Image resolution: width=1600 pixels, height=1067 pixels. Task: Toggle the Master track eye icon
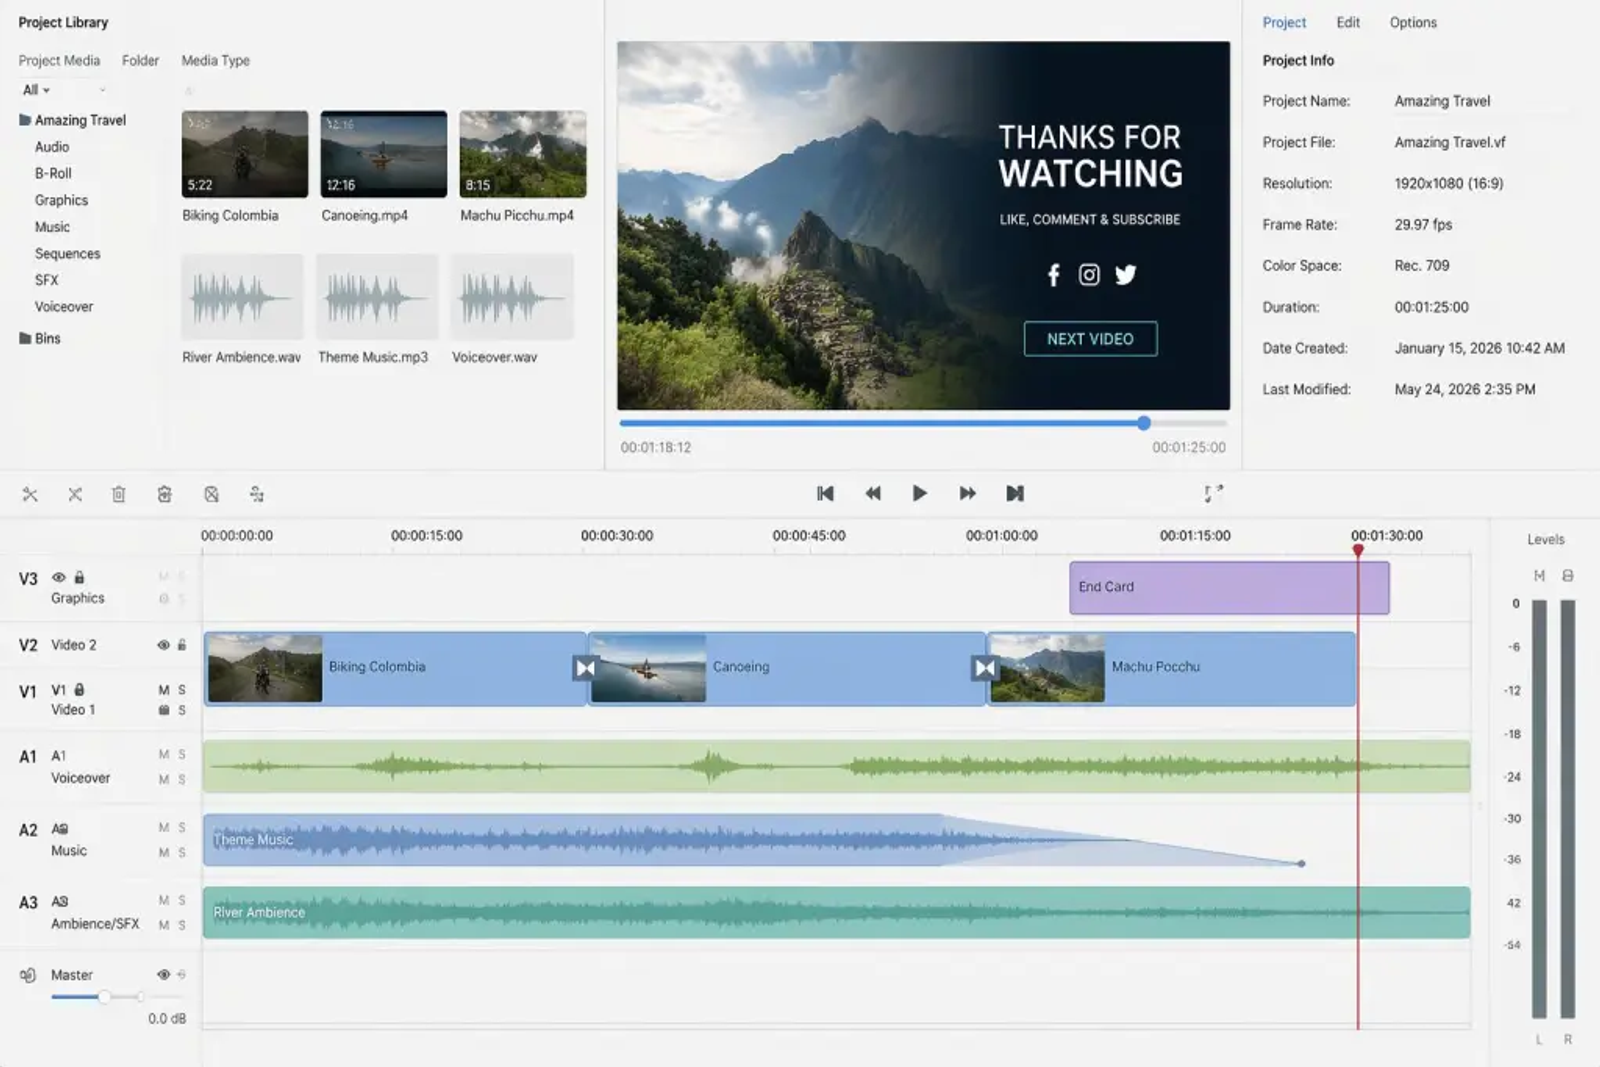[163, 975]
